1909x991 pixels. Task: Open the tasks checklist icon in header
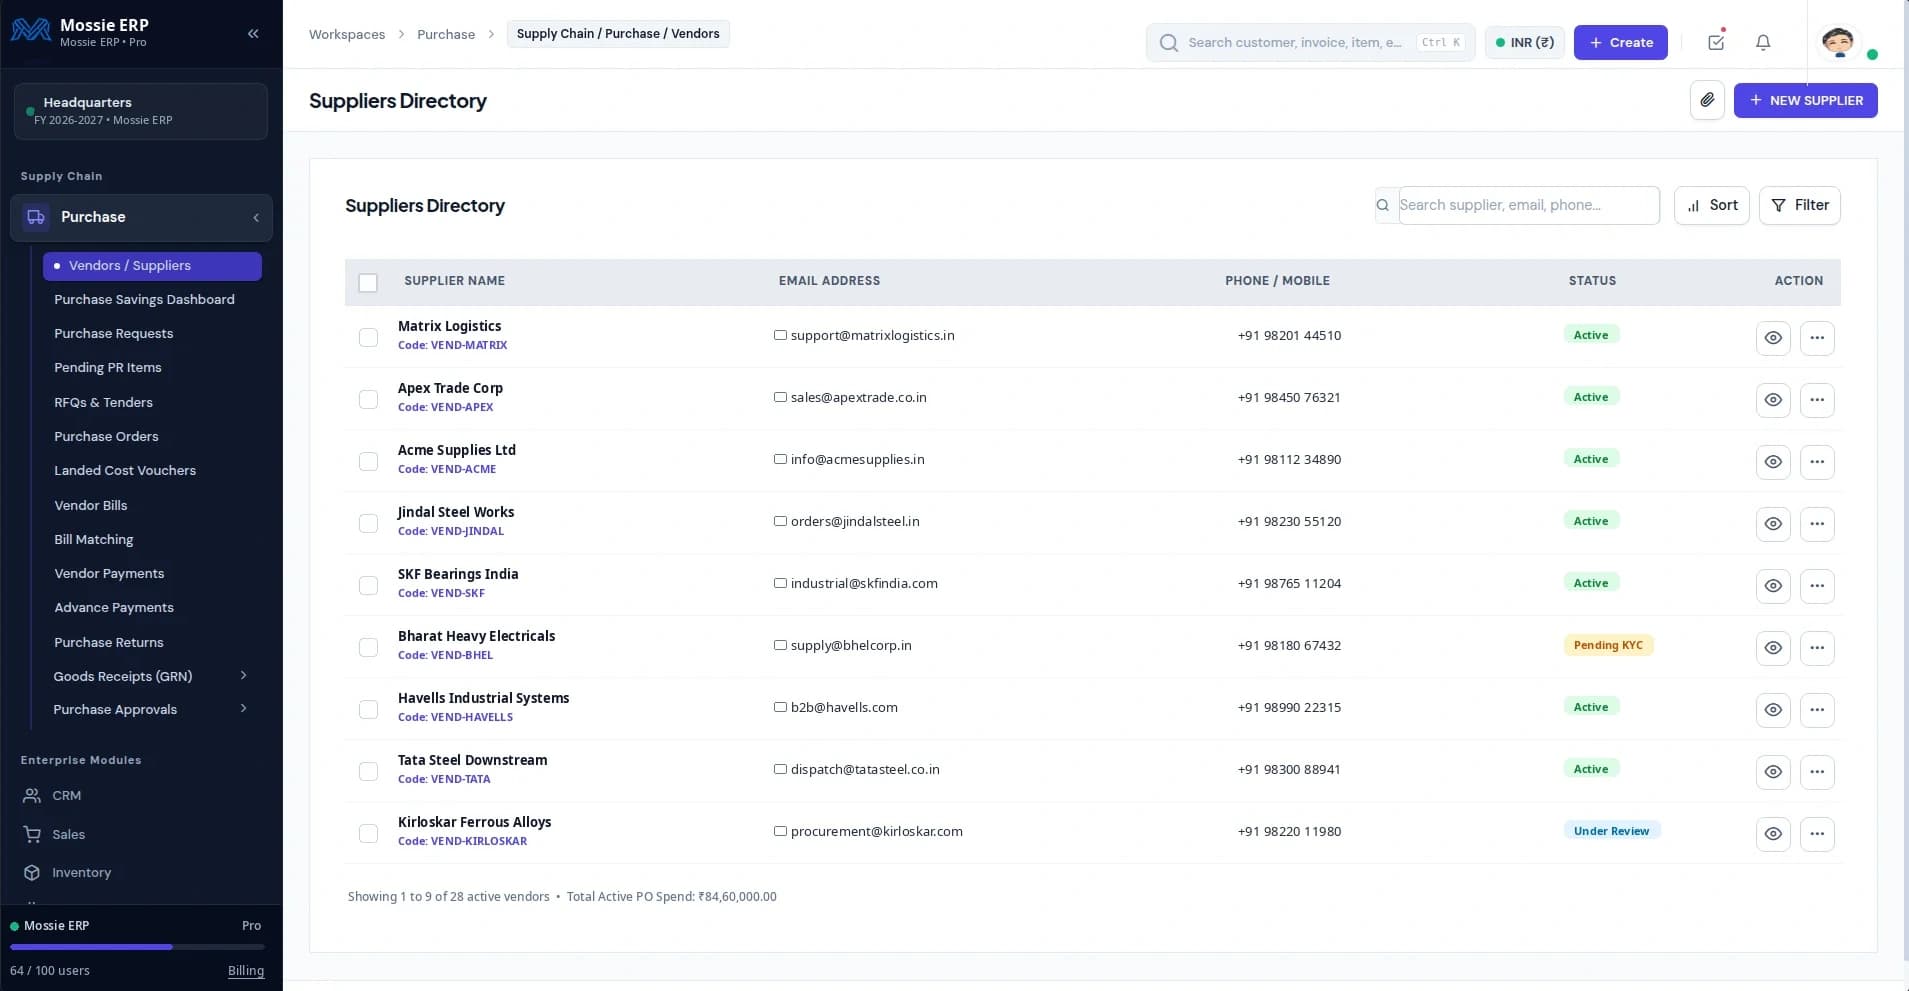1716,42
